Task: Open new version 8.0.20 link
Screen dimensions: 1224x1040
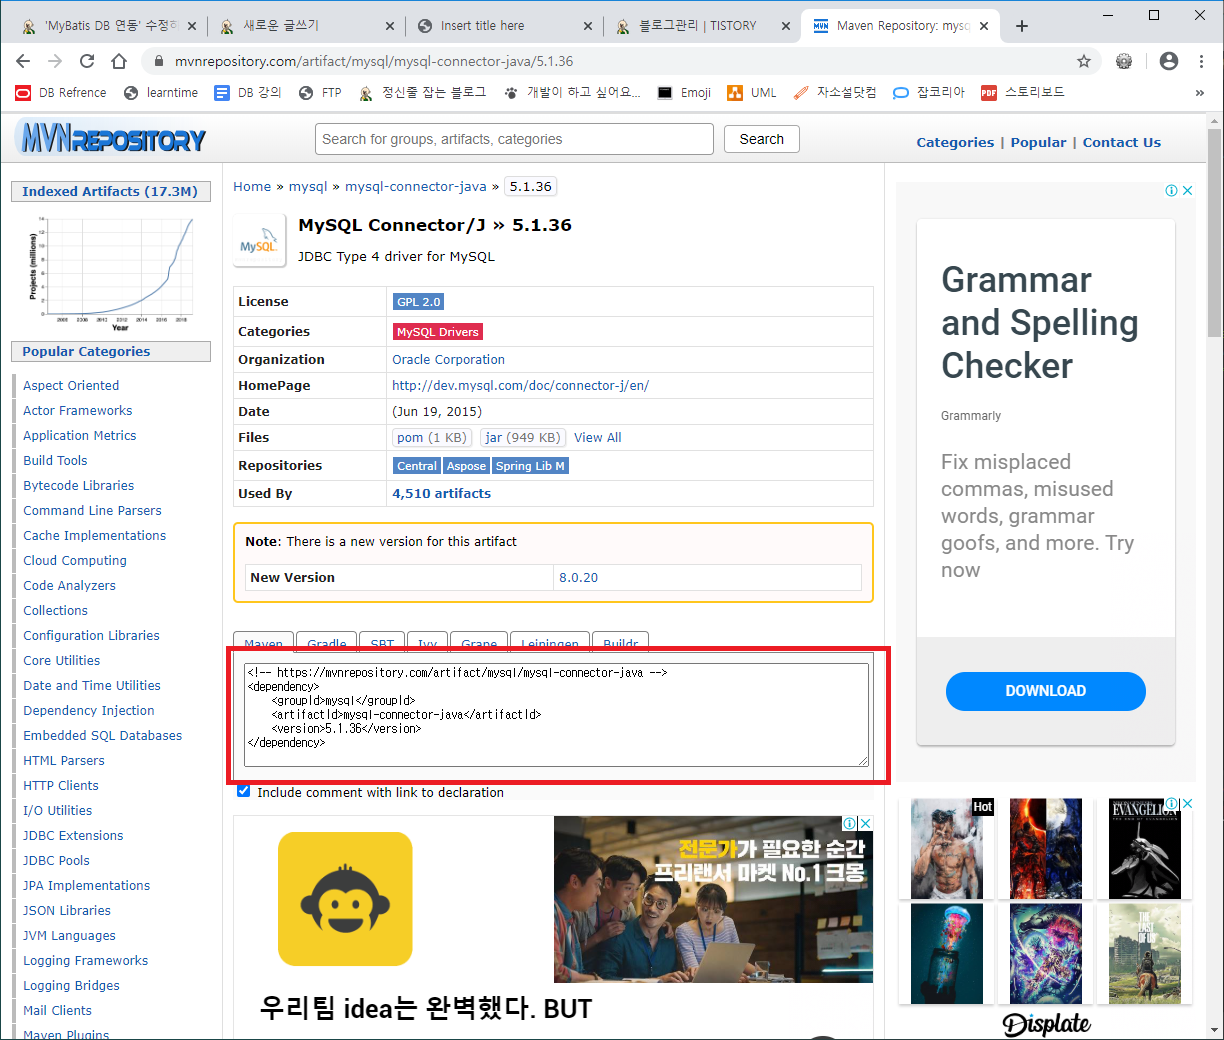Action: 578,577
